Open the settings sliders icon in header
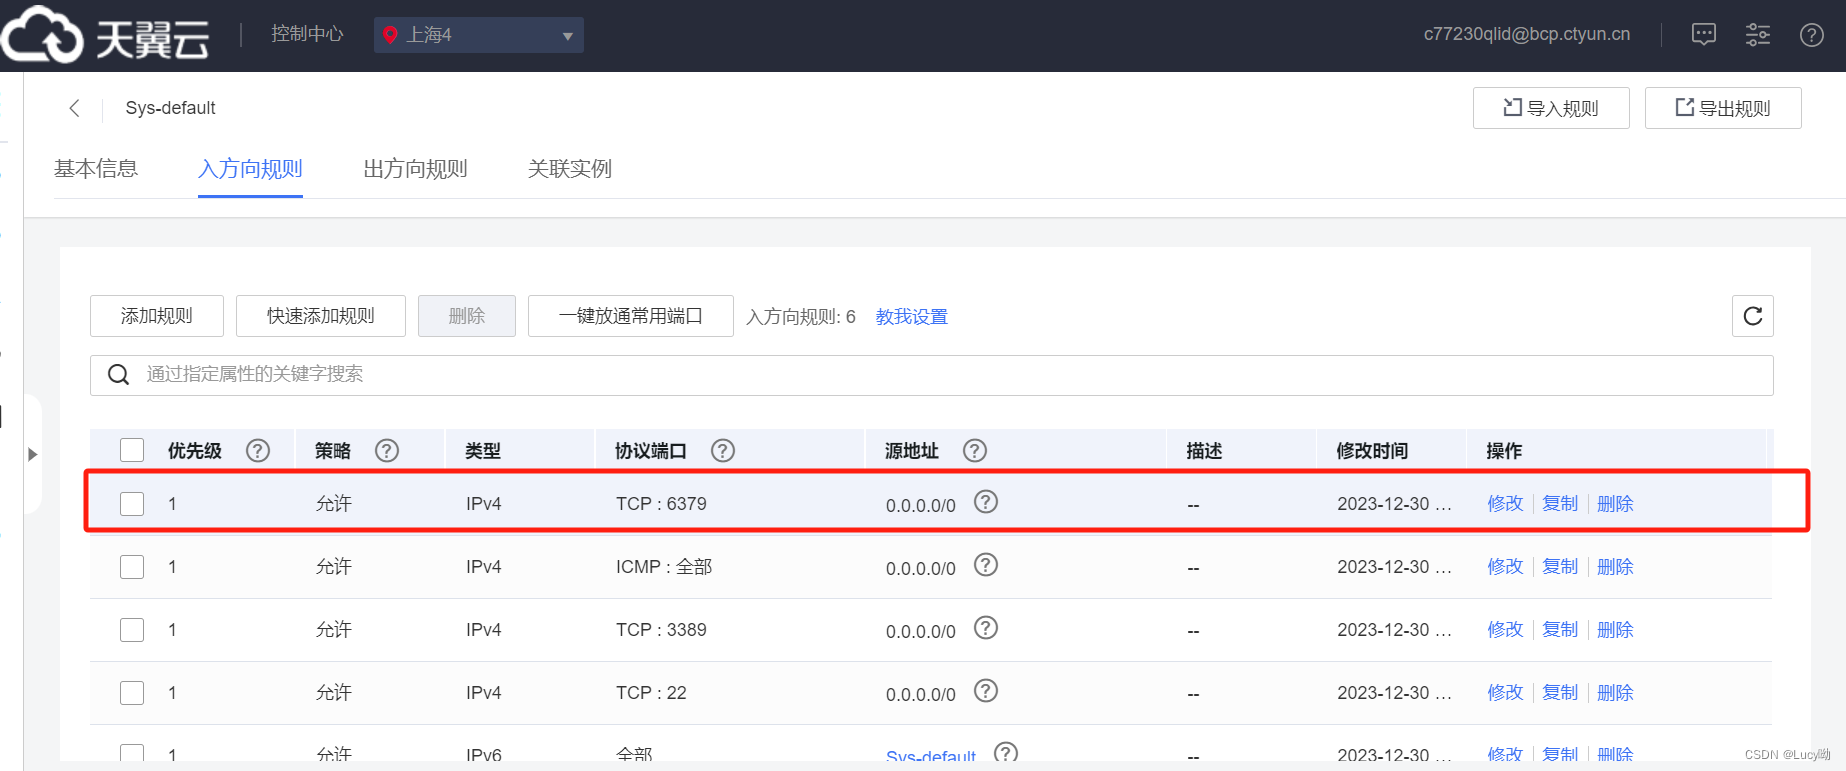Viewport: 1846px width, 771px height. coord(1758,35)
